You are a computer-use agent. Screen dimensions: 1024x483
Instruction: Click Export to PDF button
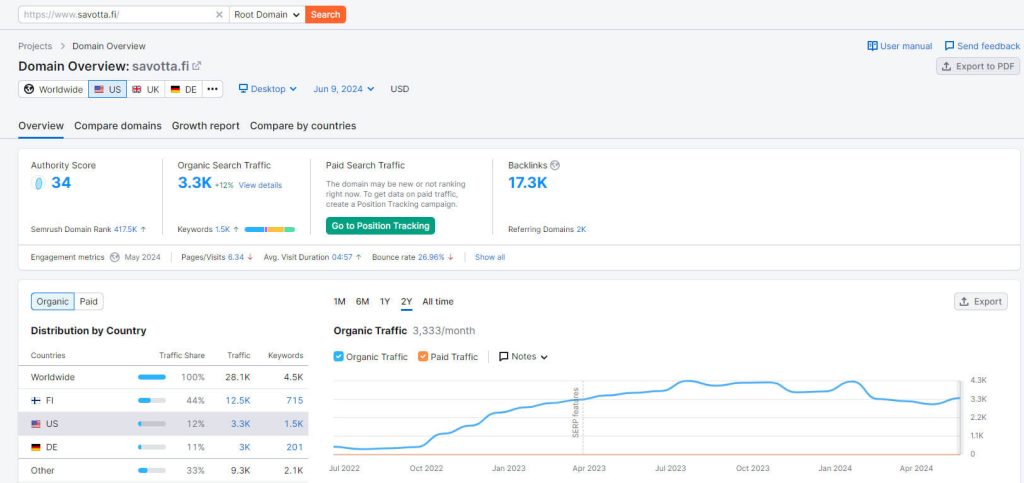[x=978, y=66]
